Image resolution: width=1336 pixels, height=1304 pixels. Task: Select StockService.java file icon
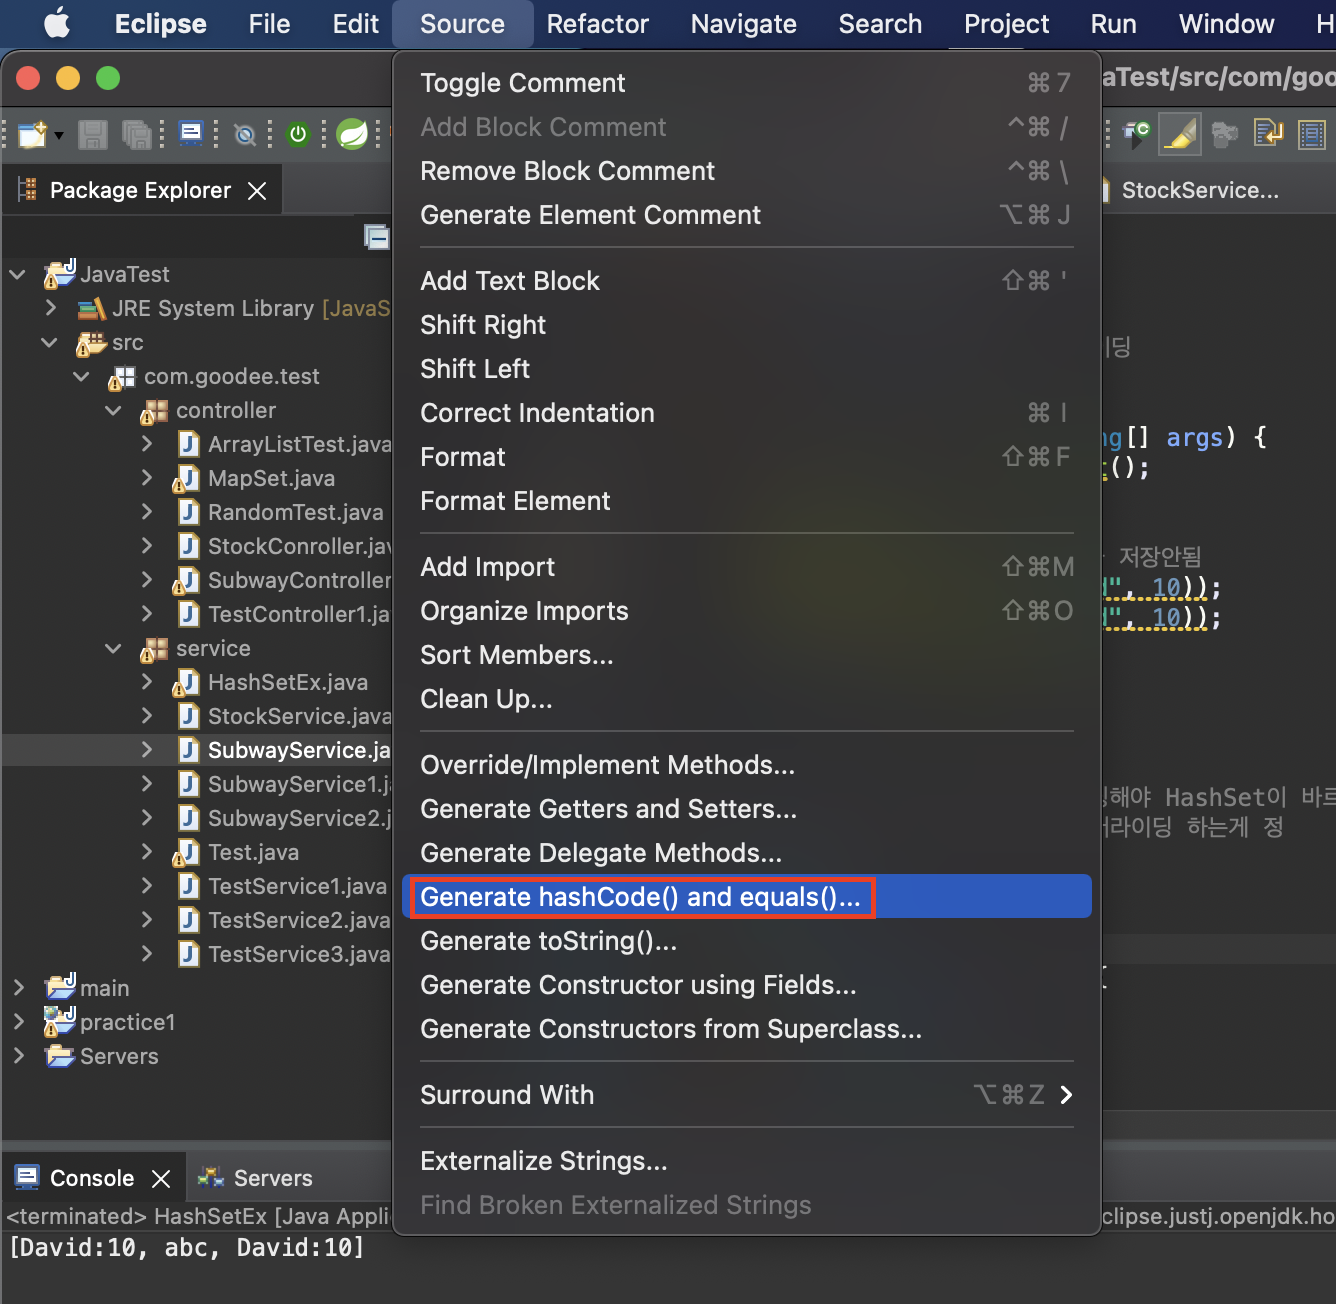[188, 716]
